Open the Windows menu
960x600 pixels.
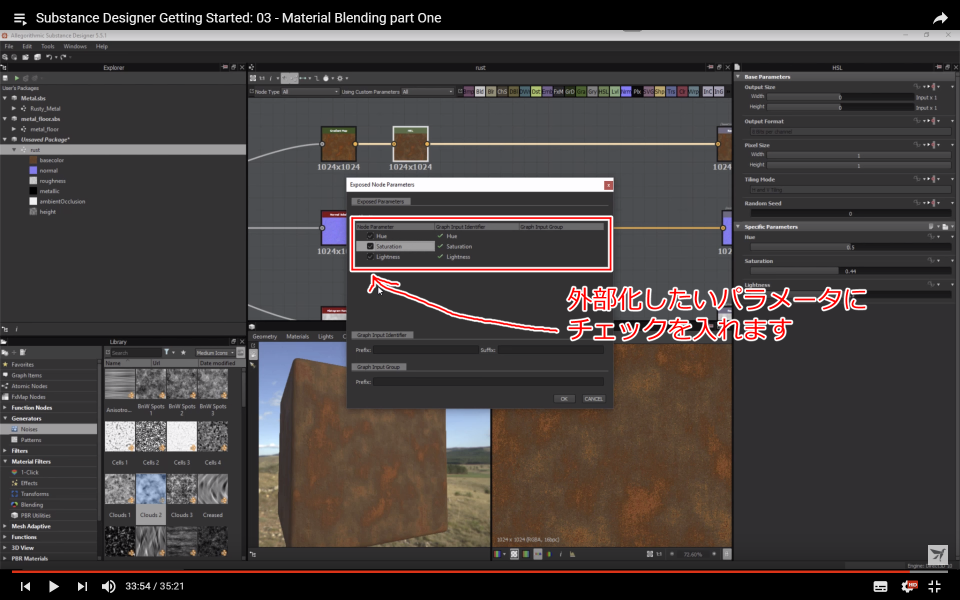[75, 47]
